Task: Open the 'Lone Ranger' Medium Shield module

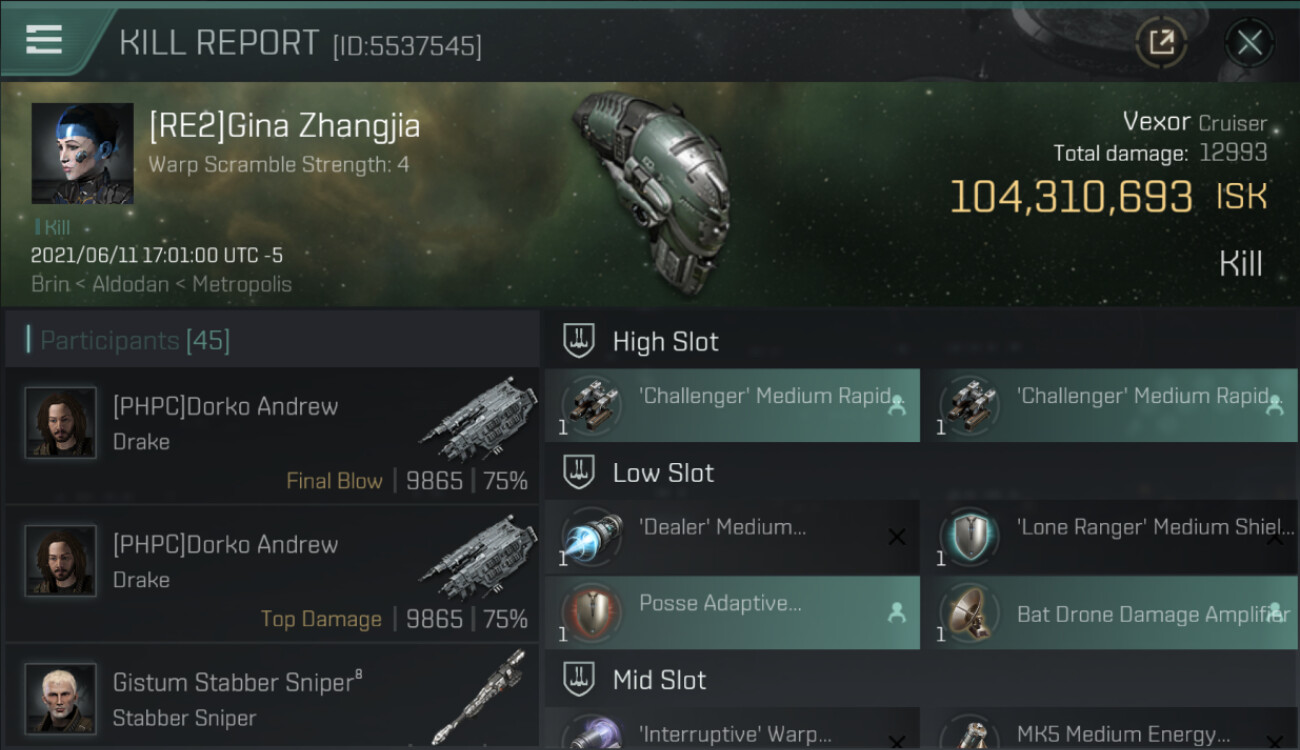Action: tap(1110, 537)
